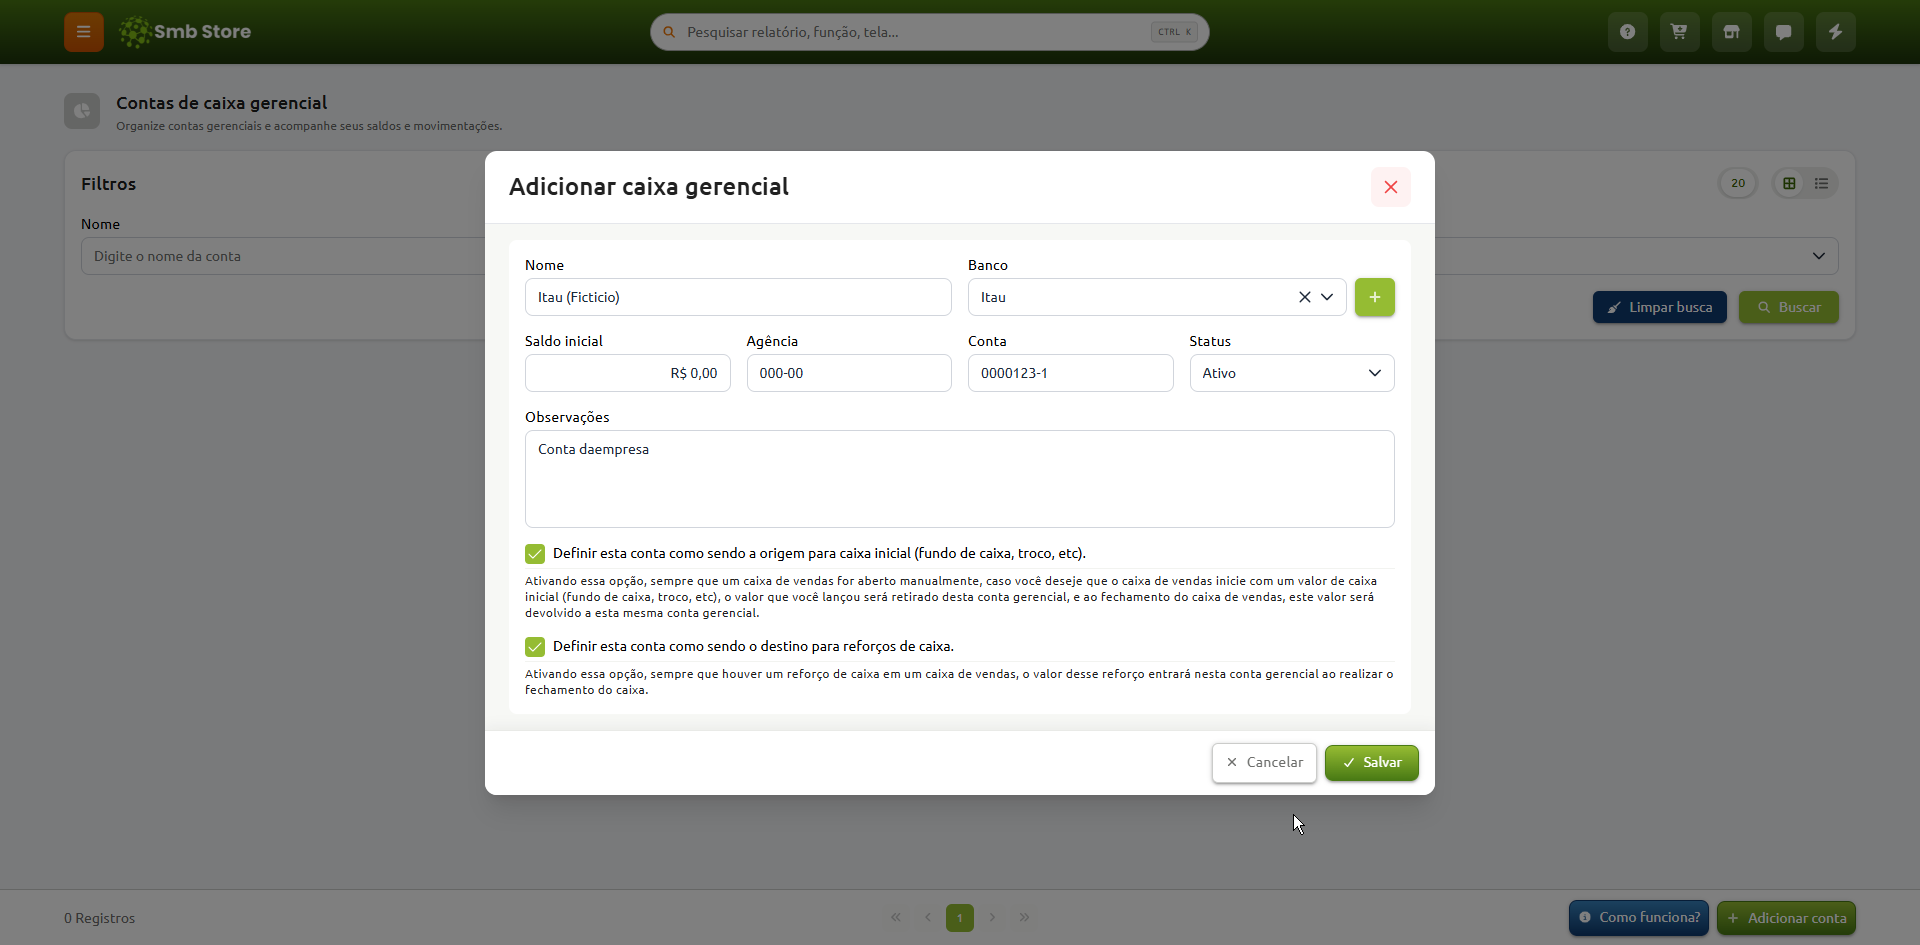Add a new bank with green plus button
The width and height of the screenshot is (1920, 945).
click(1375, 297)
